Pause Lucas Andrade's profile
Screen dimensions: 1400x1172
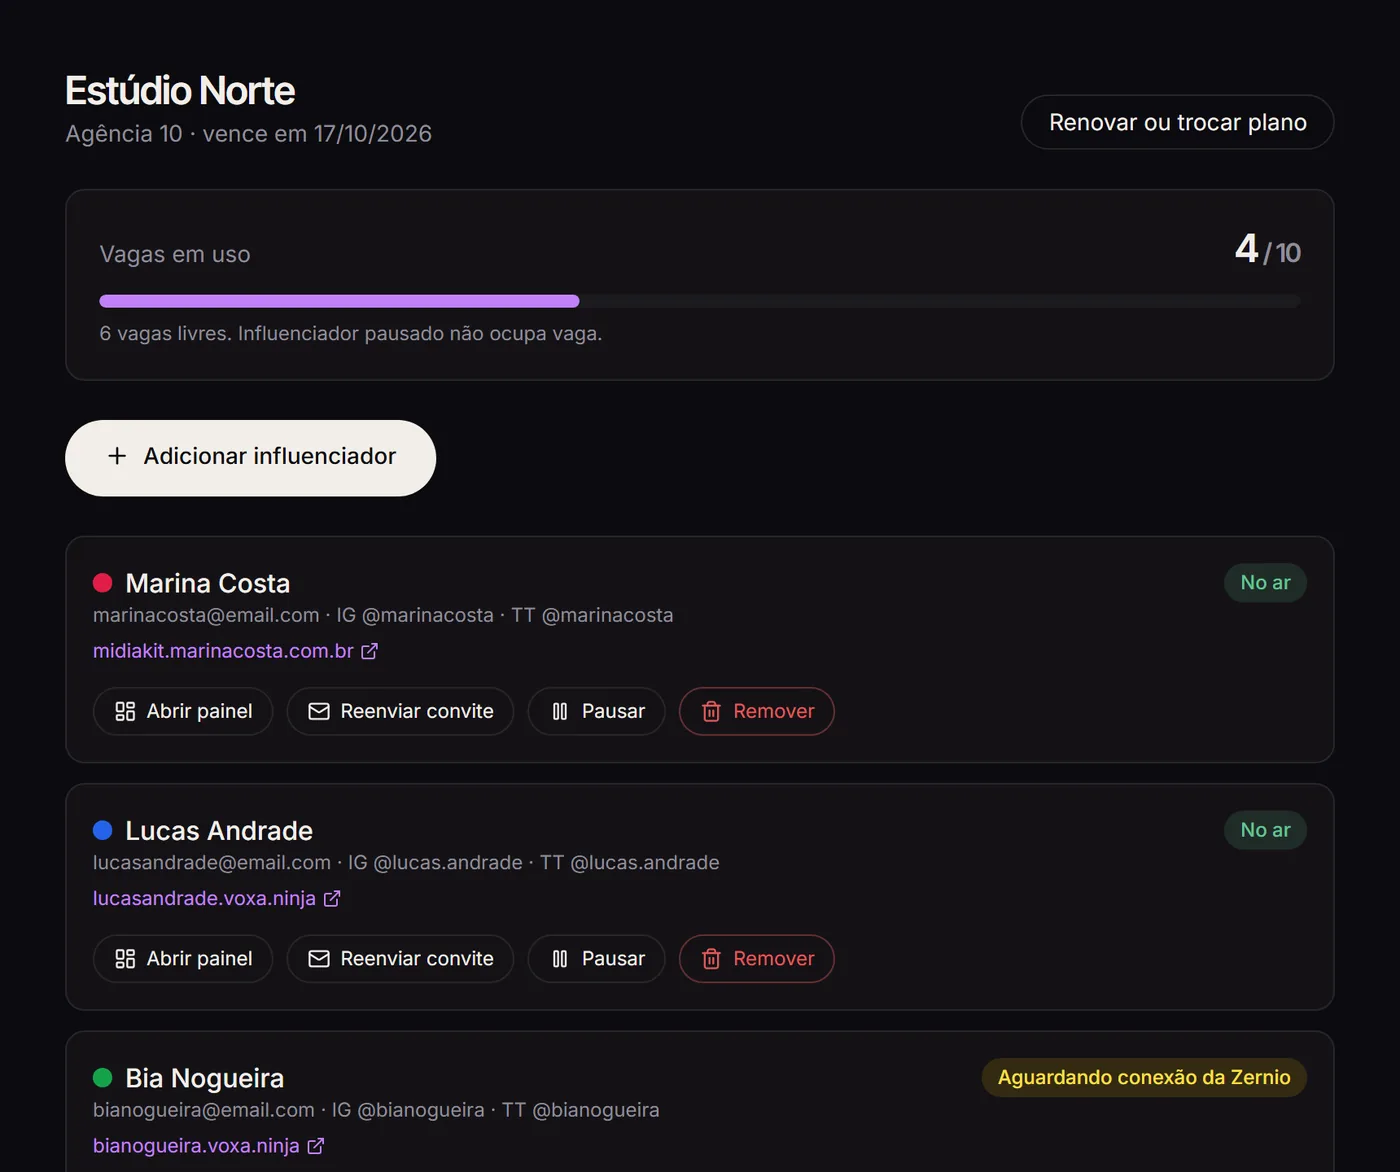[x=597, y=958]
